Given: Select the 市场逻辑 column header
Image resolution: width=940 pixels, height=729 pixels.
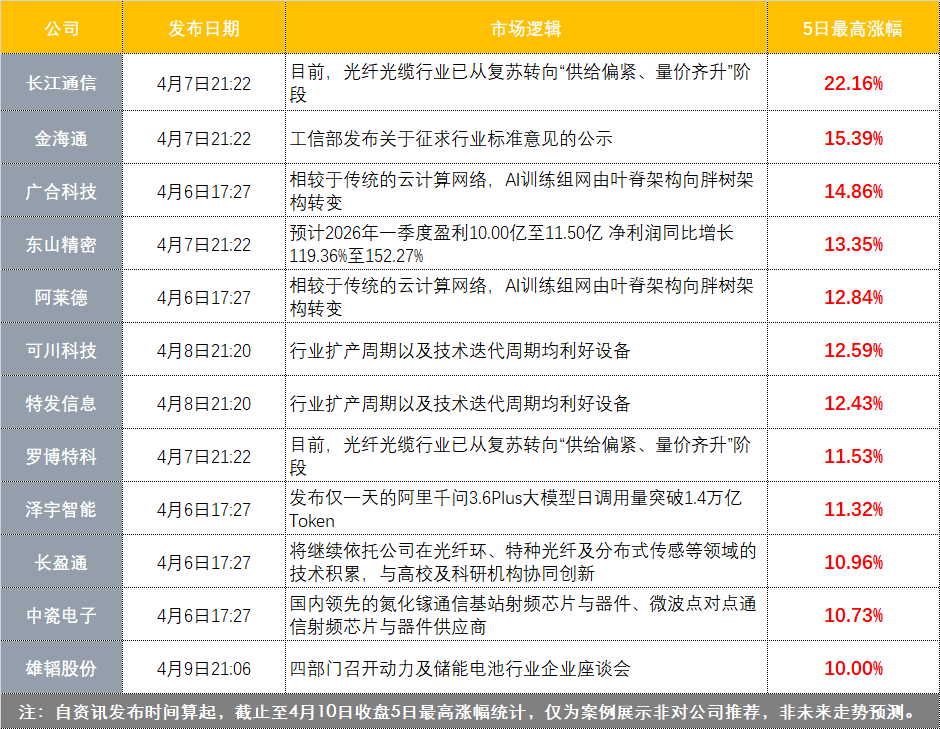Looking at the screenshot, I should click(x=525, y=28).
